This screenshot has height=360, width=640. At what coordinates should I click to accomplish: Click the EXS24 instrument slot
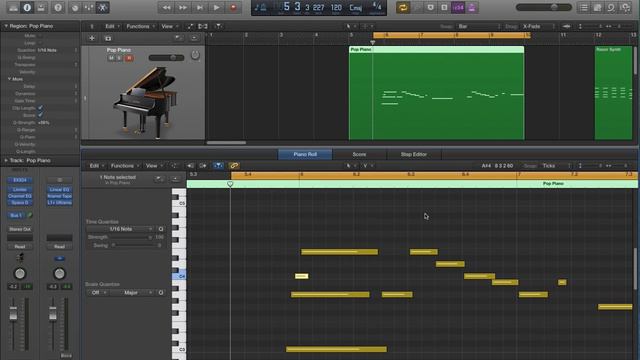pyautogui.click(x=20, y=180)
